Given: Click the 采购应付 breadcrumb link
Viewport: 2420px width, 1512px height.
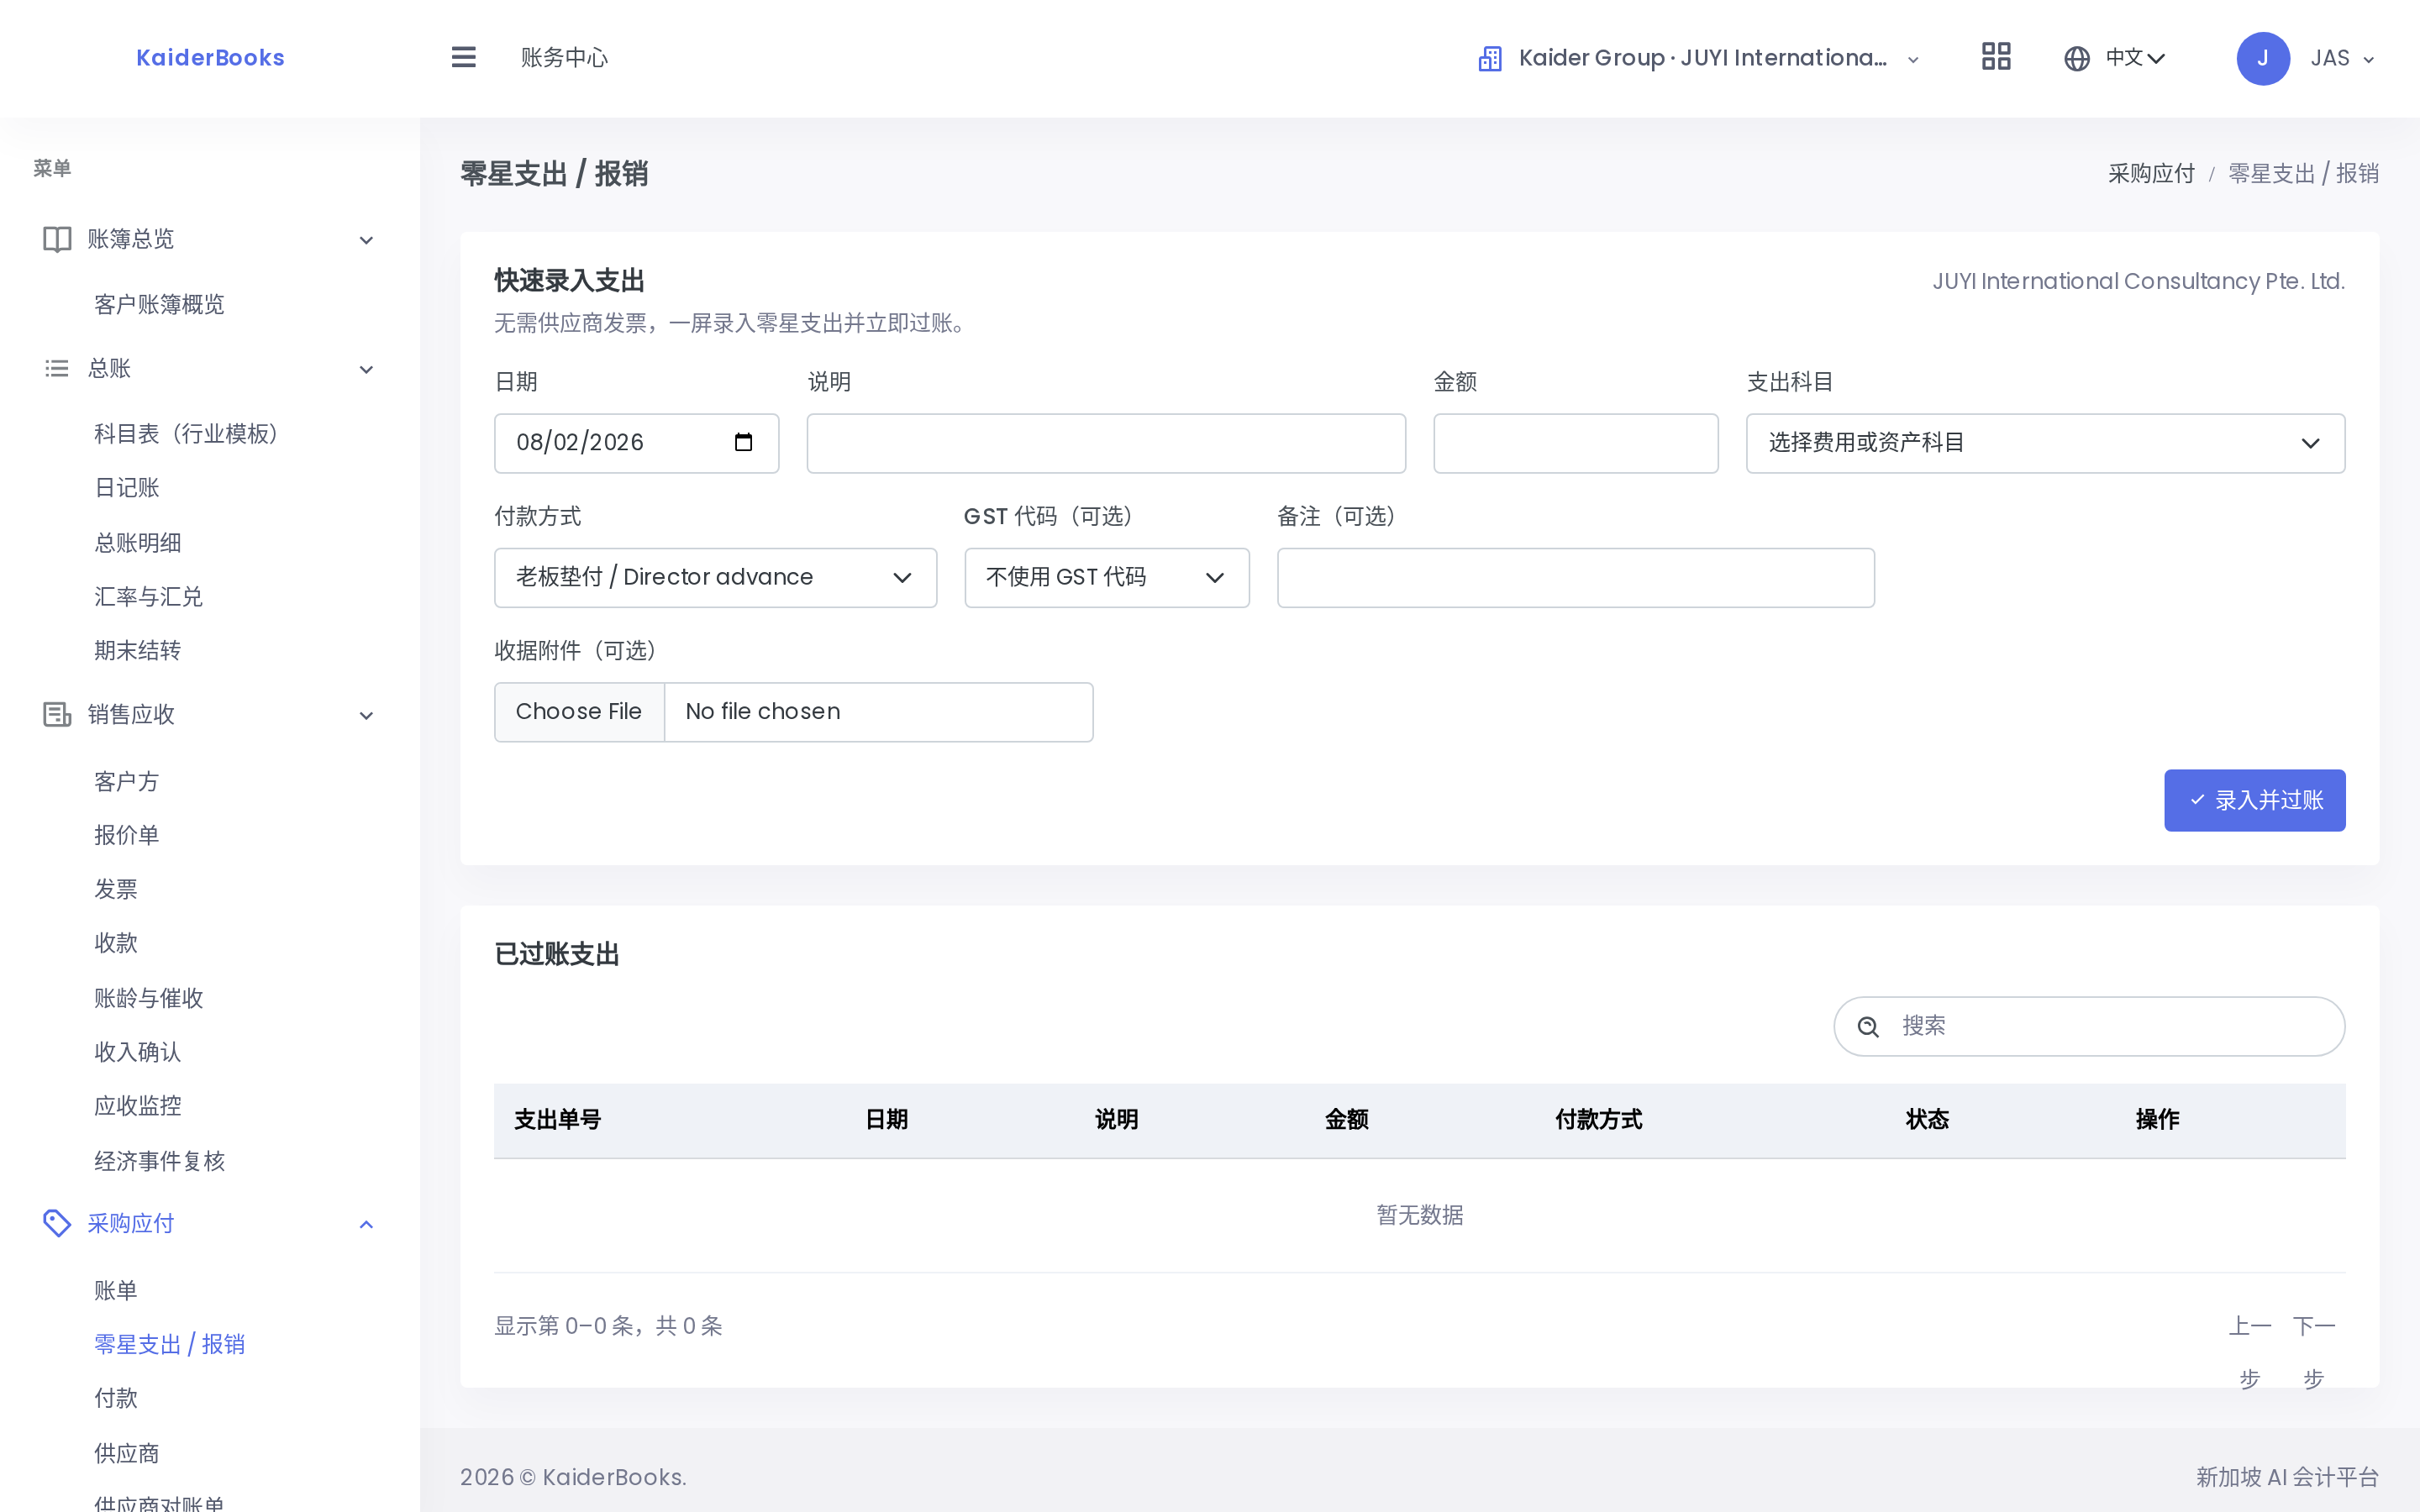Looking at the screenshot, I should point(2151,174).
